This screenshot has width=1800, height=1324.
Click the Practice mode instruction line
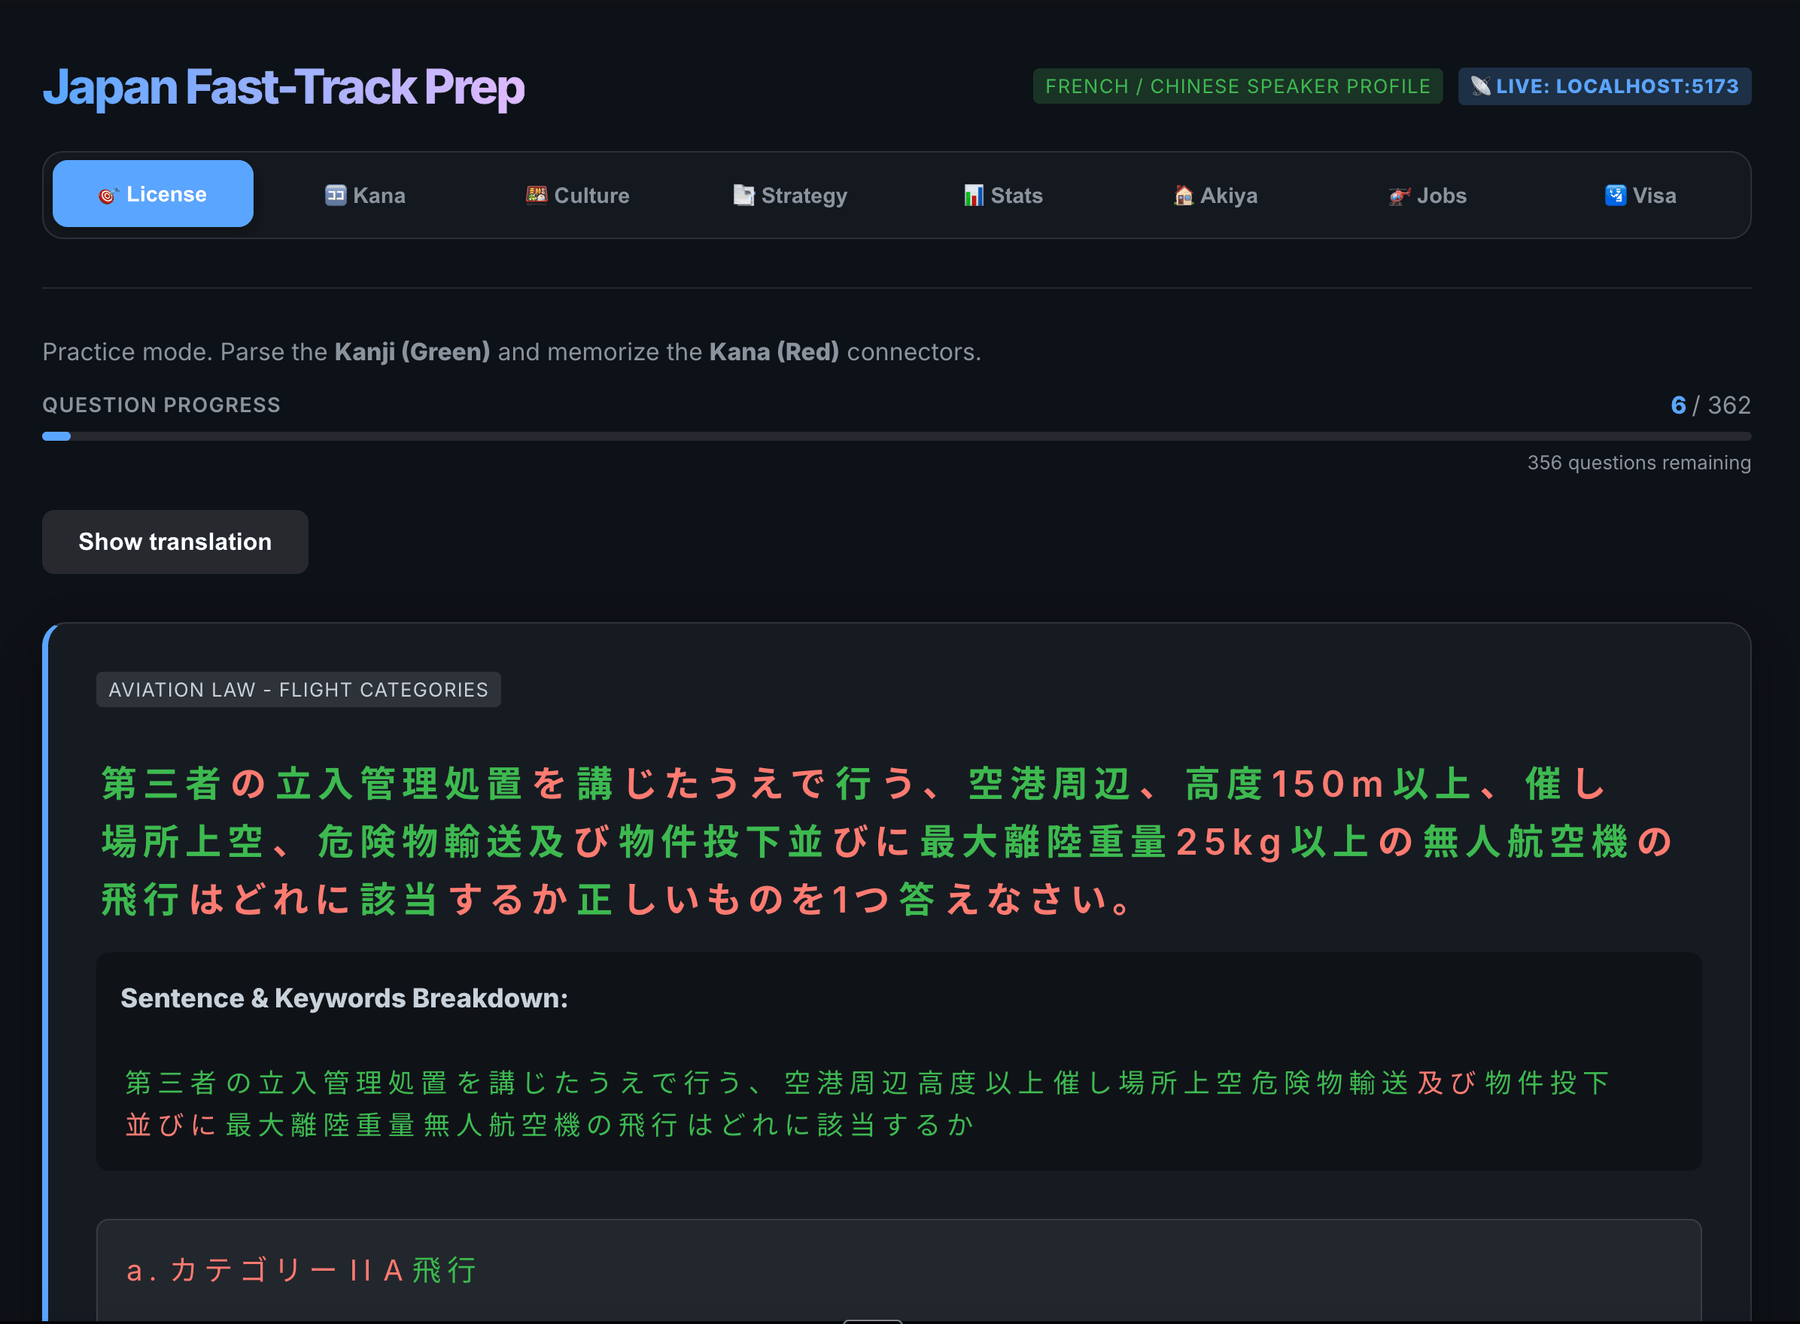pos(511,352)
